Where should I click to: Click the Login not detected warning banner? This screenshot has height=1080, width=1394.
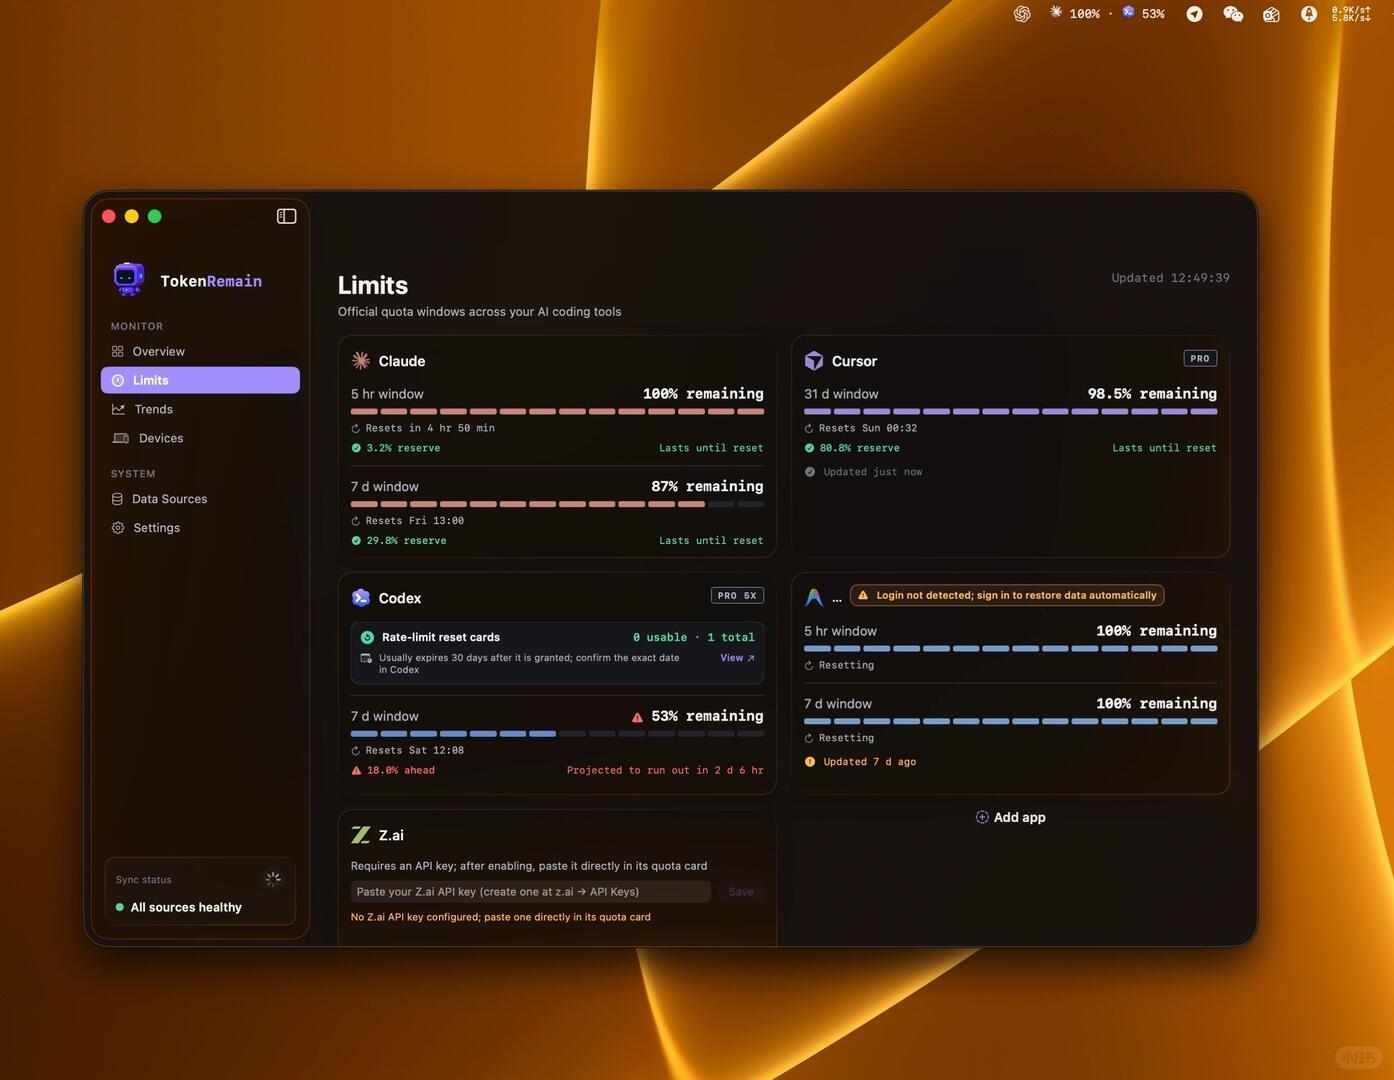pyautogui.click(x=1007, y=595)
